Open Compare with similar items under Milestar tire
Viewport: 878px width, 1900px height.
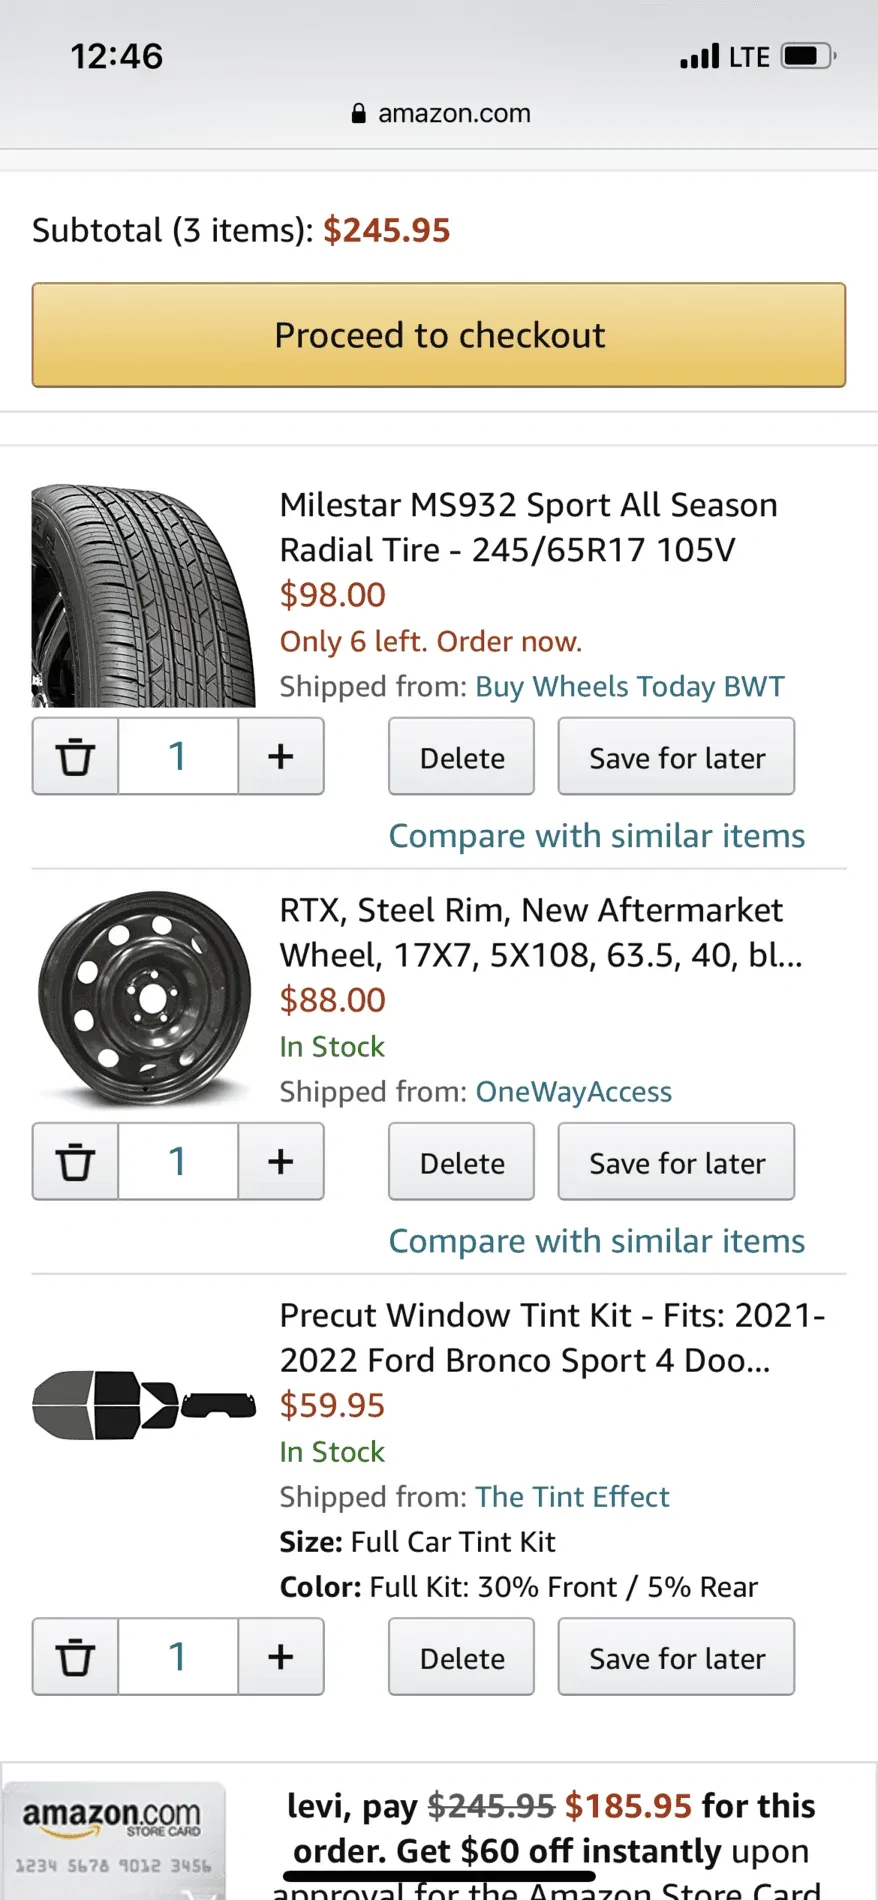pyautogui.click(x=596, y=836)
